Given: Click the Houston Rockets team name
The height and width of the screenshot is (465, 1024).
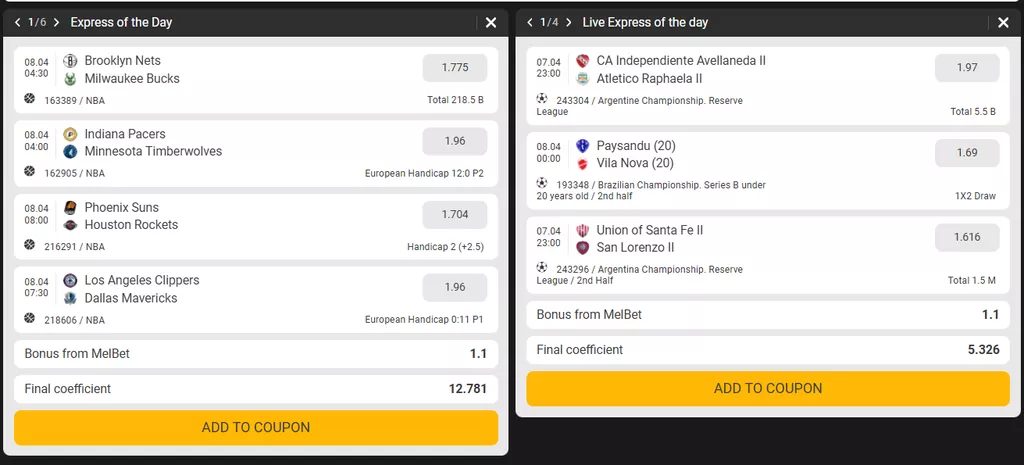Looking at the screenshot, I should (131, 225).
